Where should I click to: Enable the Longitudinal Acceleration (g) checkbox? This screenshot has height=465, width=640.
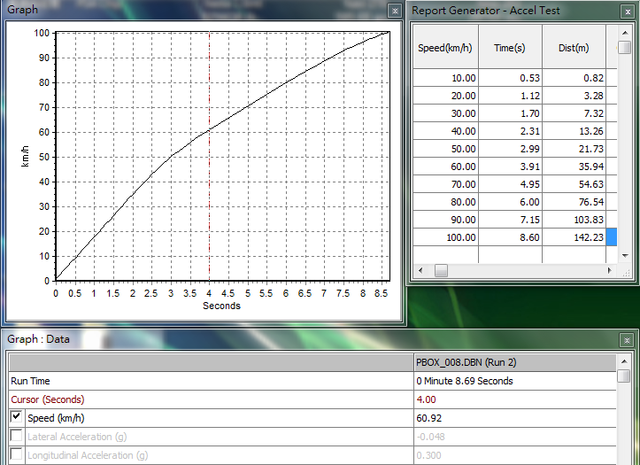16,454
